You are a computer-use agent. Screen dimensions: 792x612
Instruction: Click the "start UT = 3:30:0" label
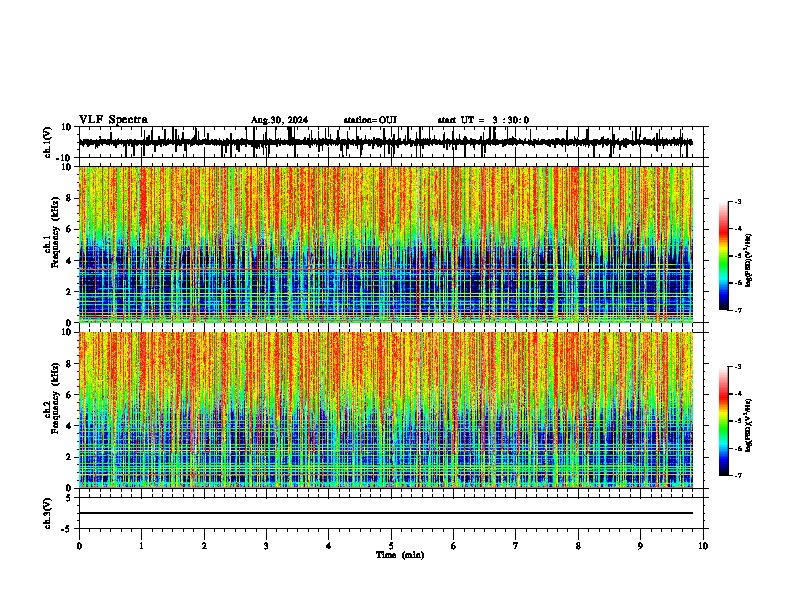[483, 120]
